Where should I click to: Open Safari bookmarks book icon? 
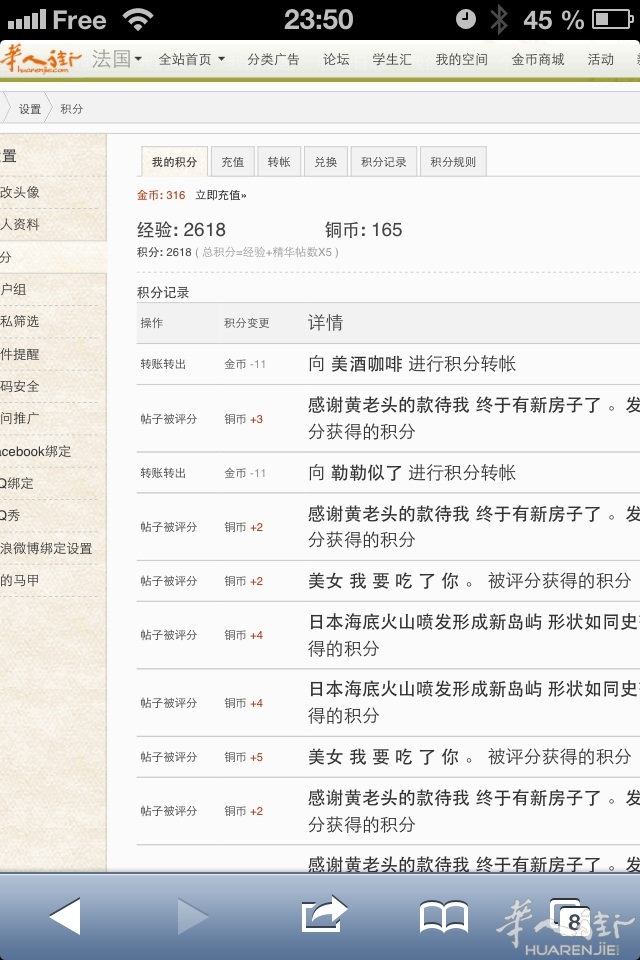point(443,915)
